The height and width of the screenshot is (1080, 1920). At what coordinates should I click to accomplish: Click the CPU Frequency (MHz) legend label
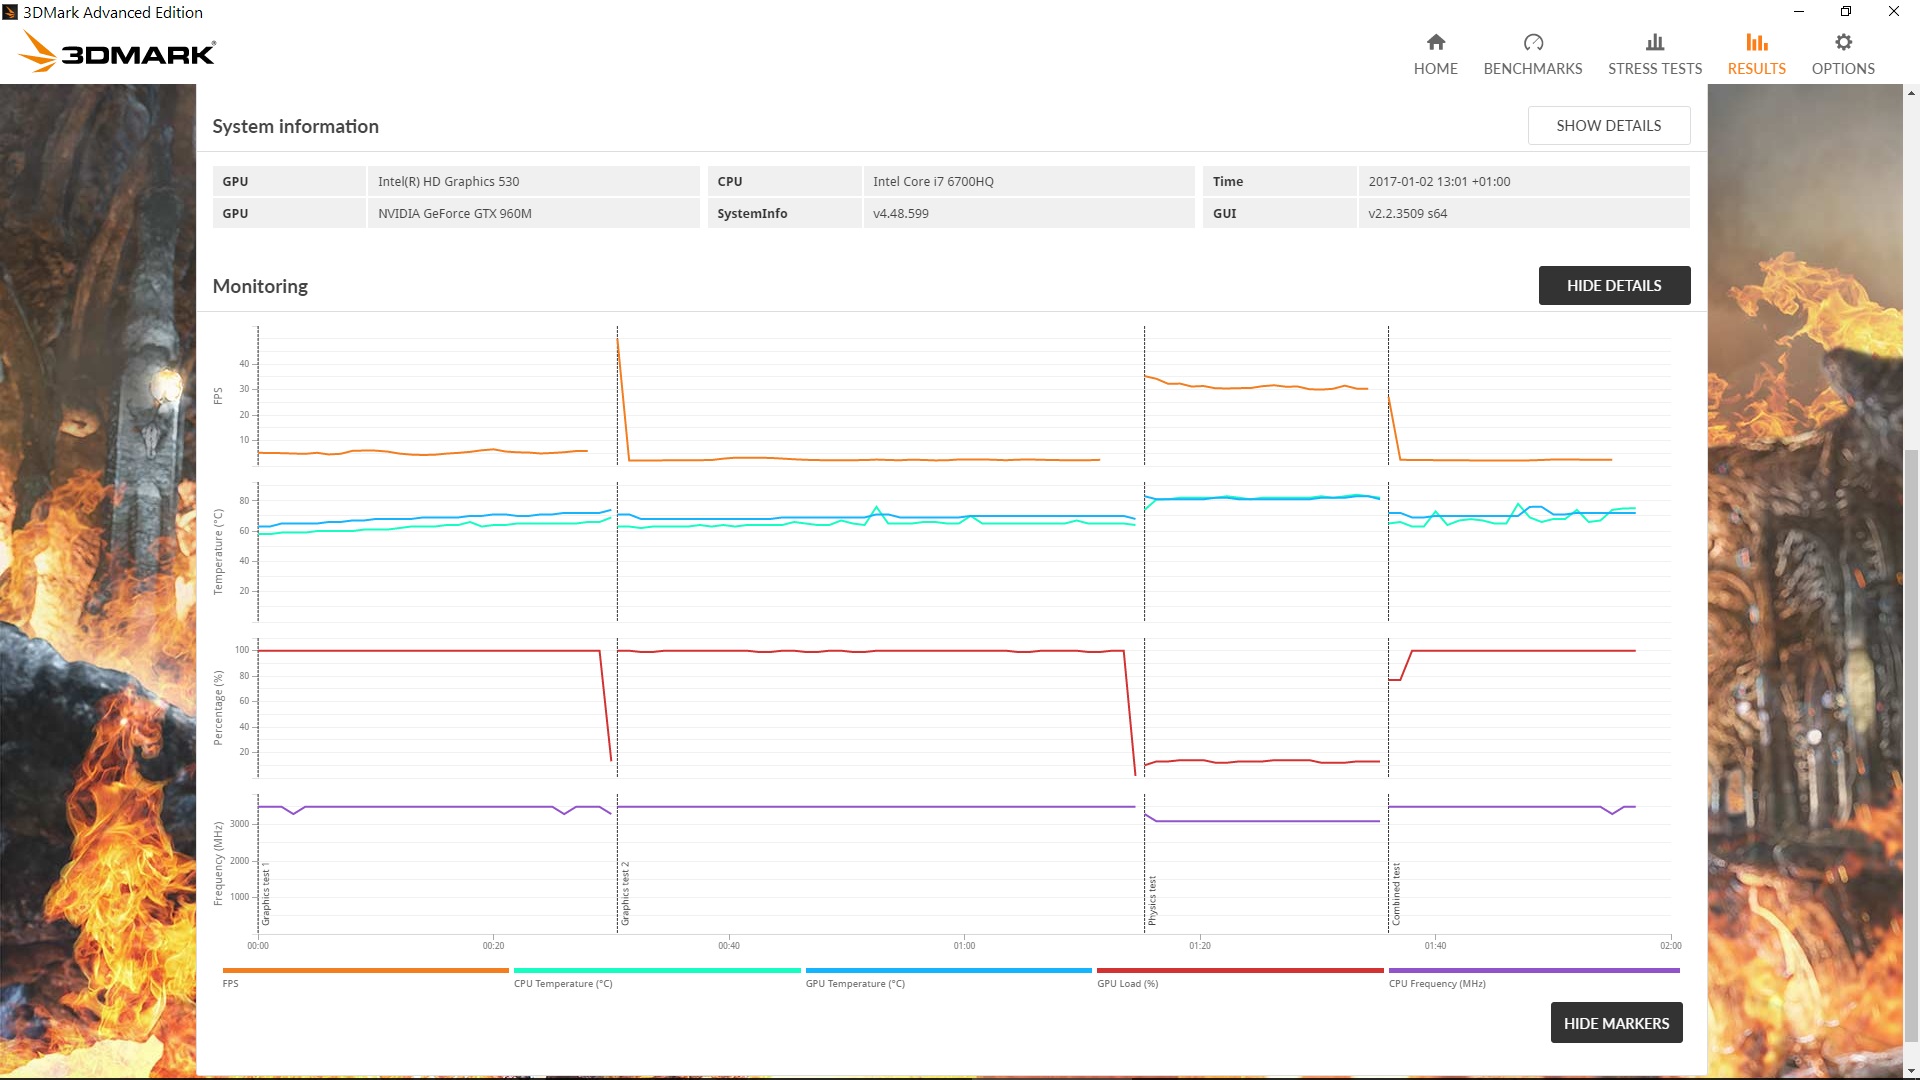1437,984
